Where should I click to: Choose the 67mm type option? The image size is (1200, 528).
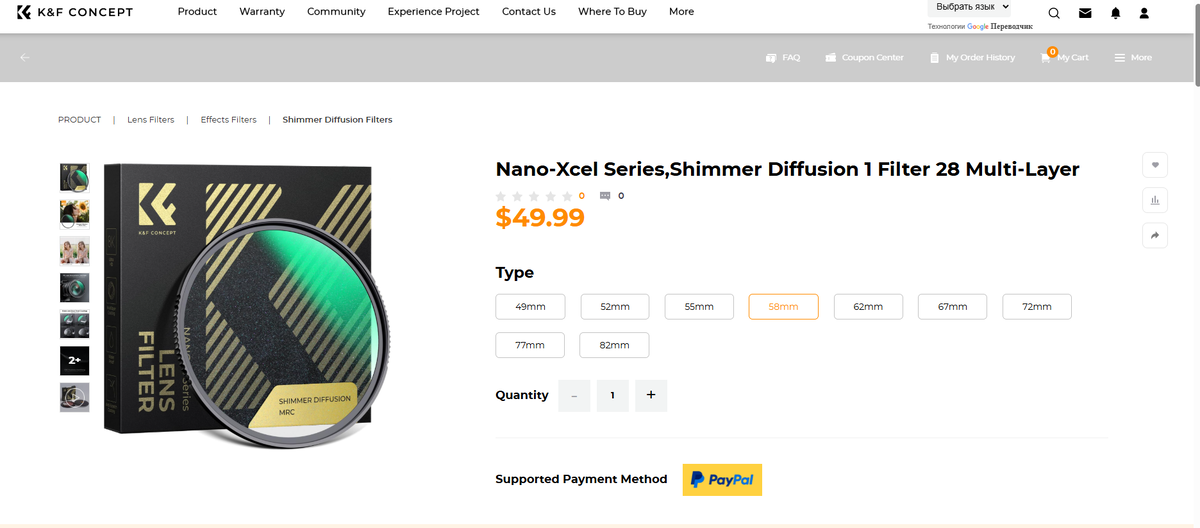pyautogui.click(x=952, y=307)
